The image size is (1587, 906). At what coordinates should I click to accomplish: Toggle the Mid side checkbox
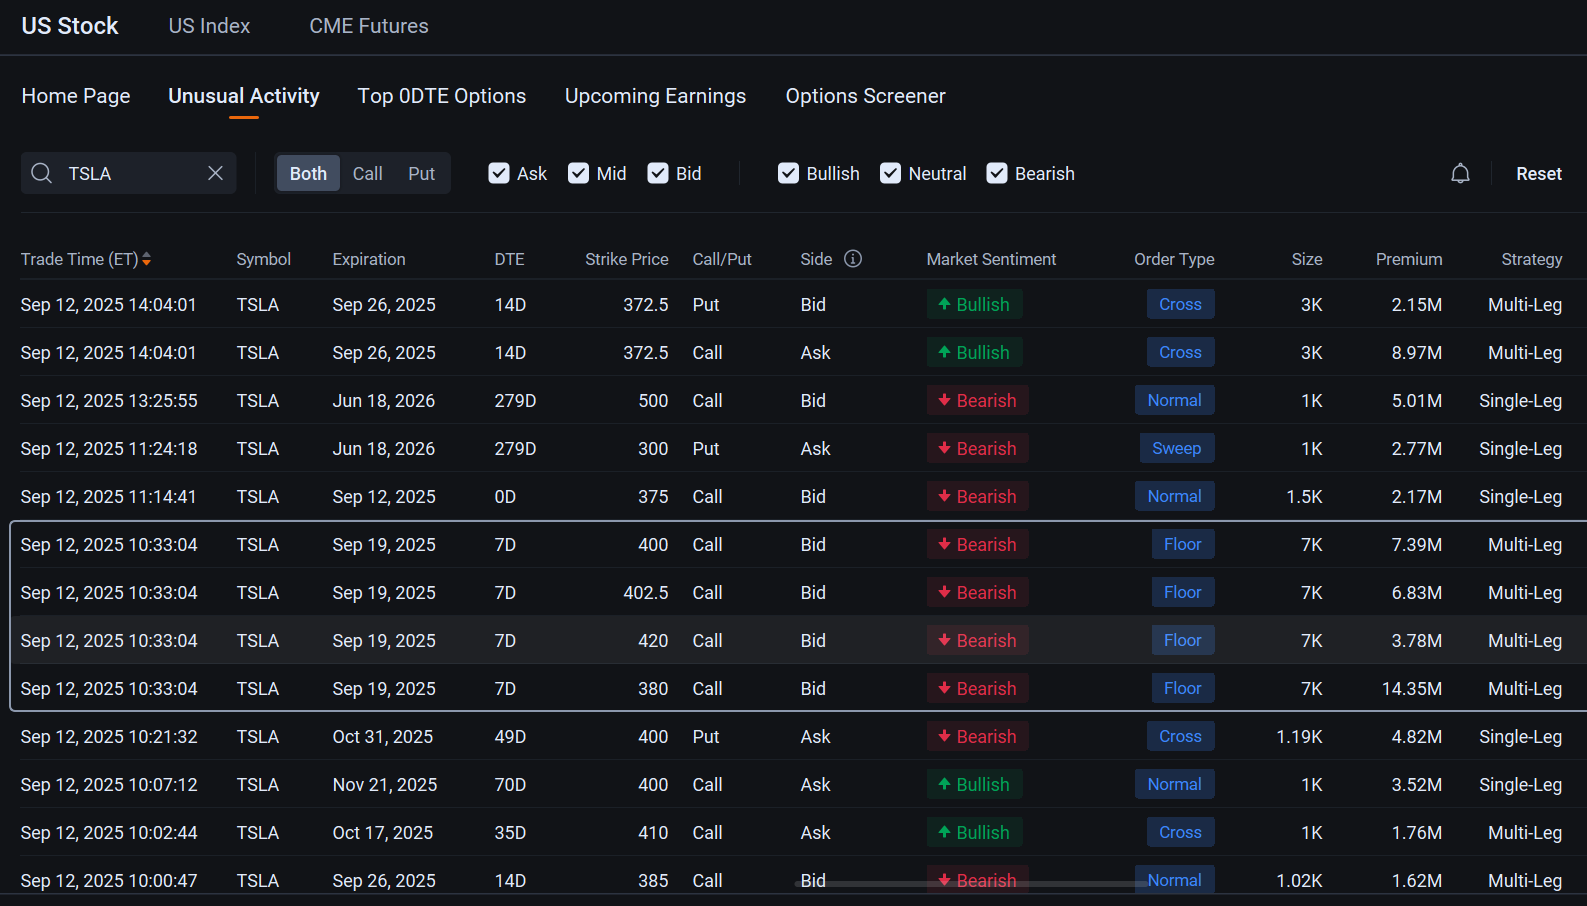579,174
